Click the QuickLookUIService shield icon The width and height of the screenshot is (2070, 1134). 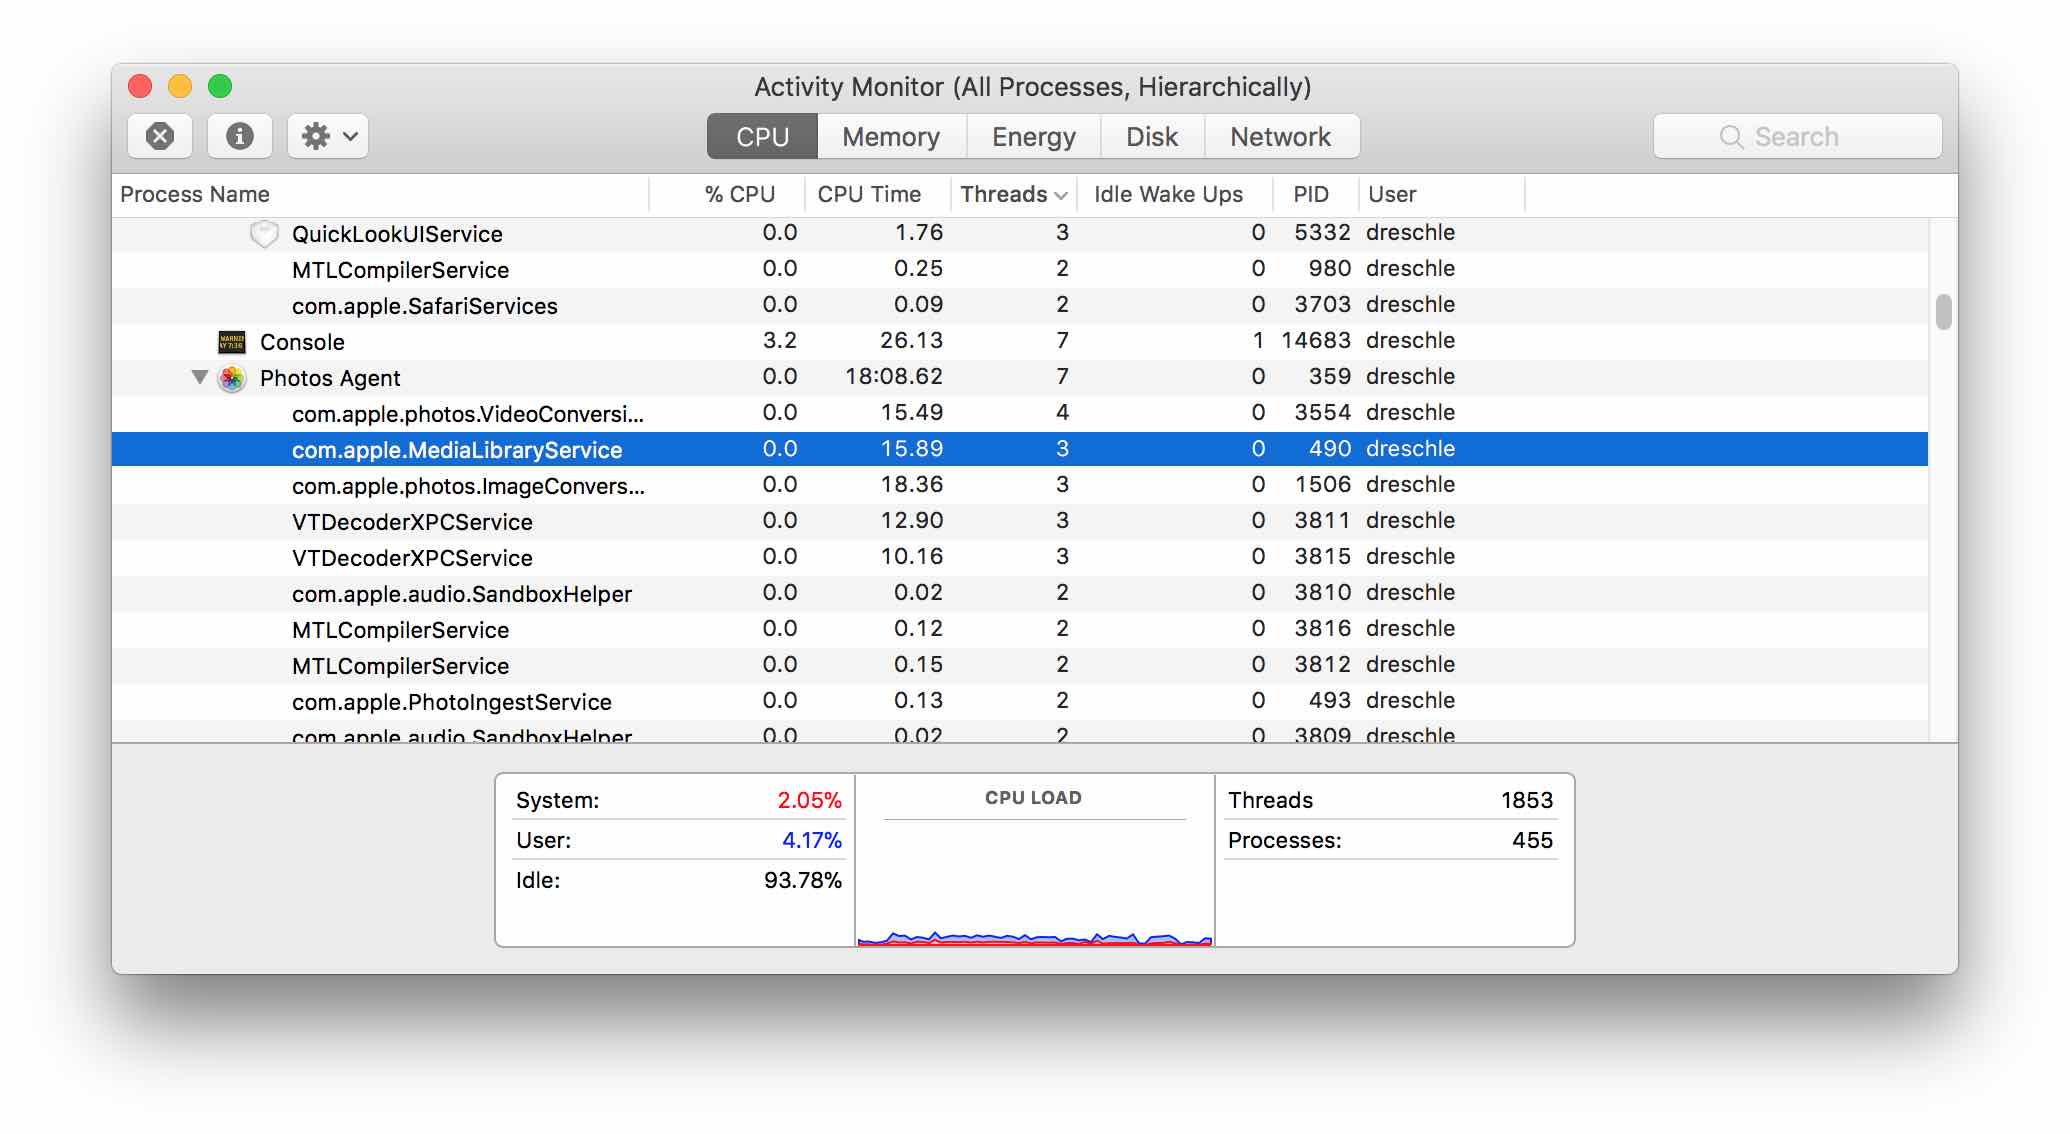(264, 234)
